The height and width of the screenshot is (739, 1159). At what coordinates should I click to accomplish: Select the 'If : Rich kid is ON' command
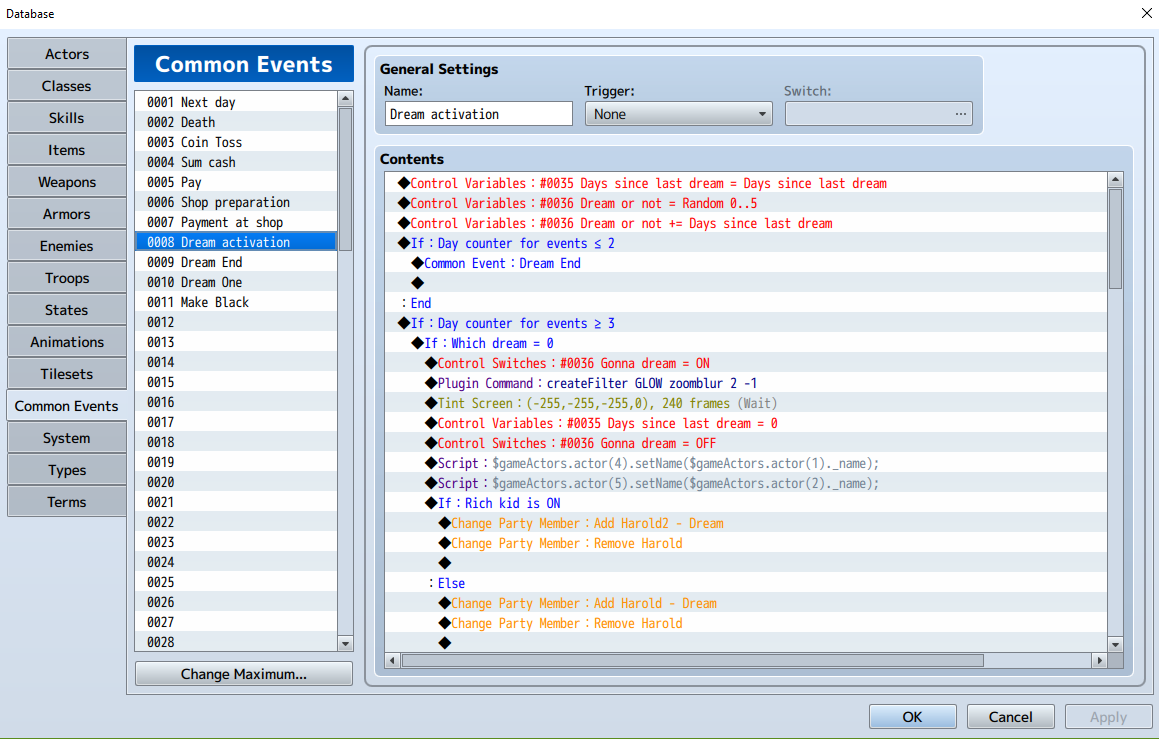(x=746, y=503)
